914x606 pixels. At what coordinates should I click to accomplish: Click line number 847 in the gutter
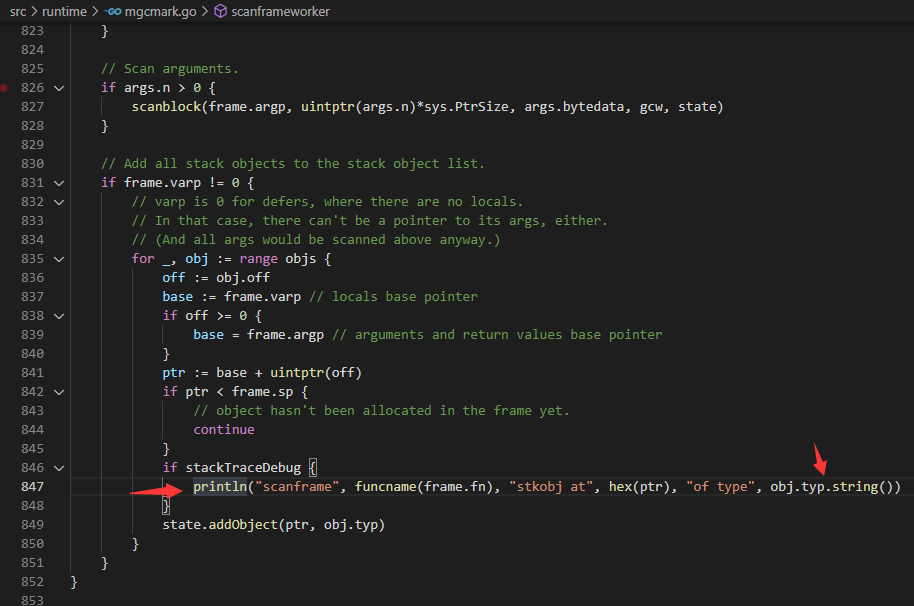point(33,487)
